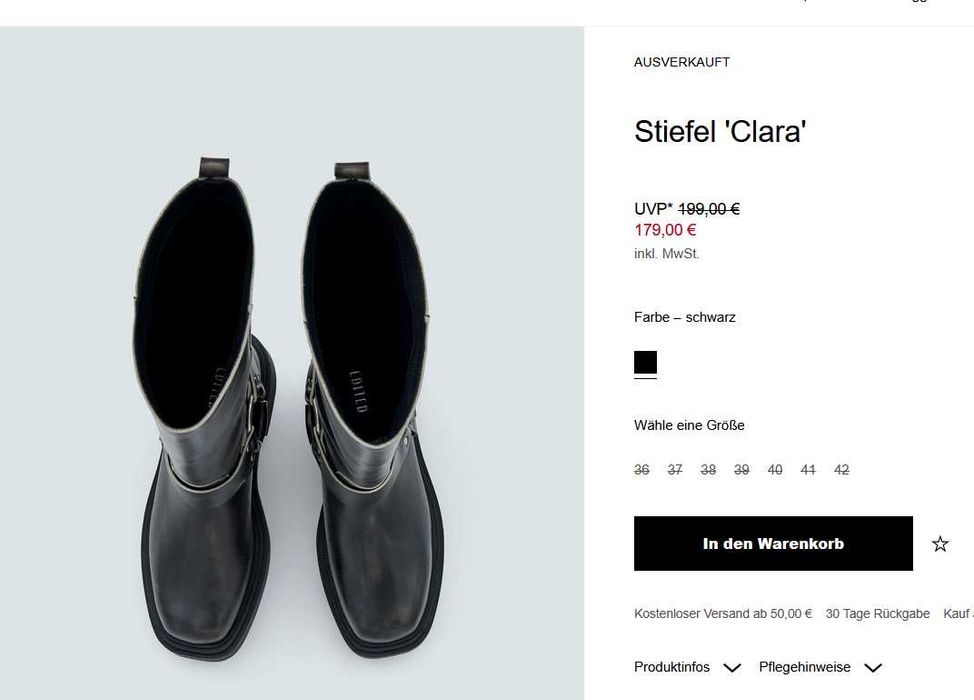Select size 39

(x=741, y=470)
